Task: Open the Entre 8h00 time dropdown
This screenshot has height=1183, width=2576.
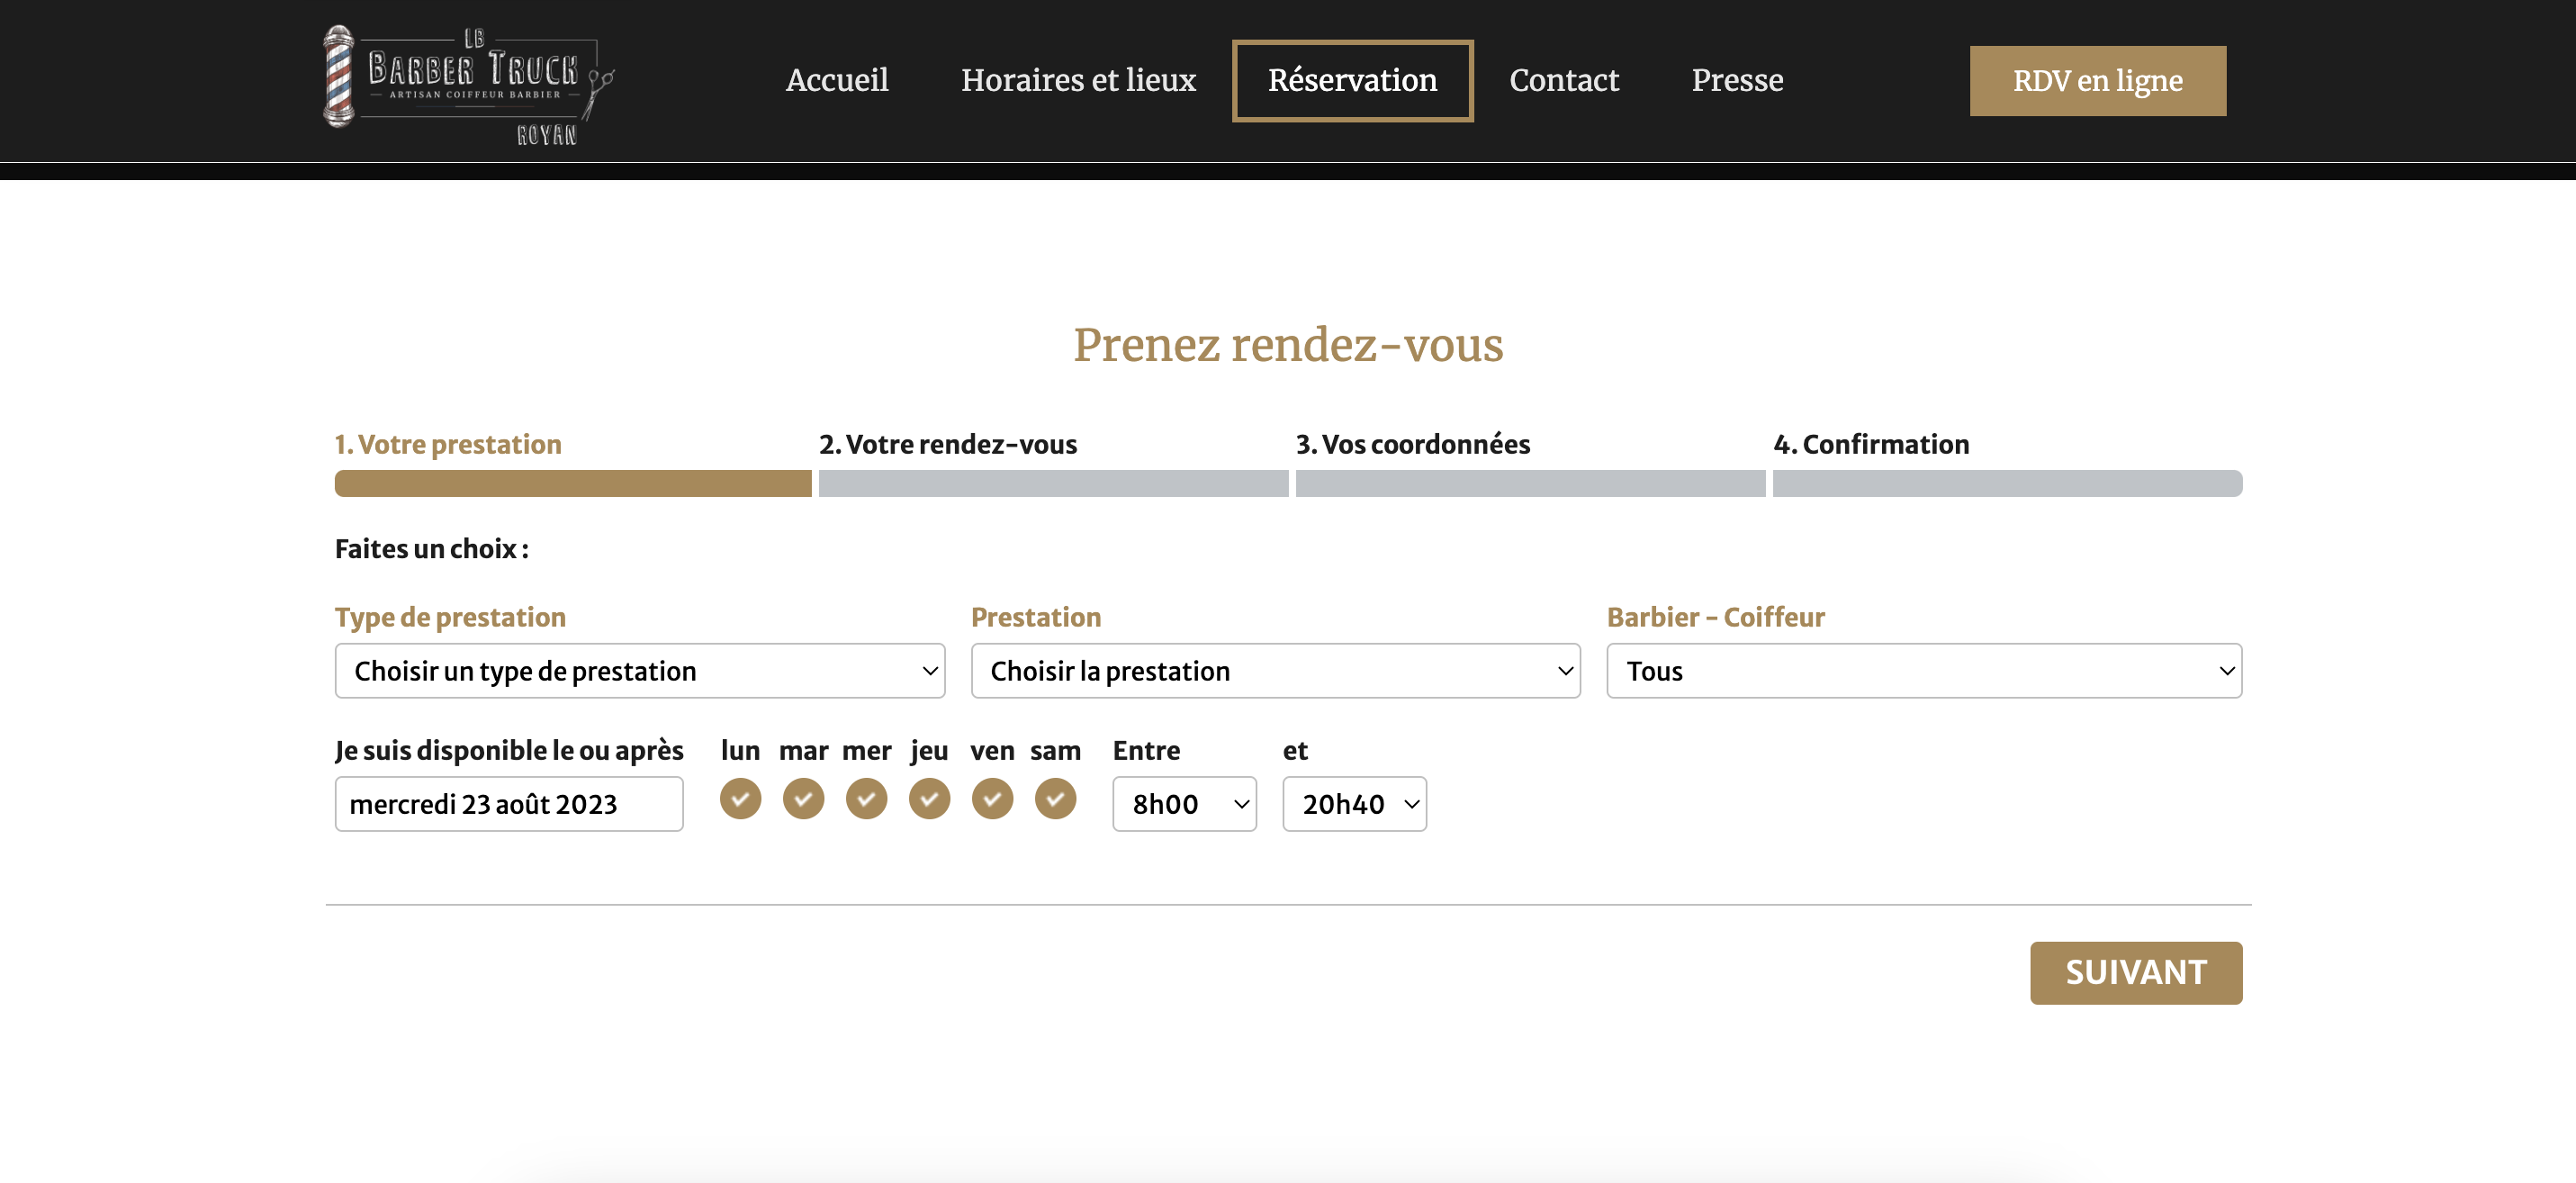Action: pos(1184,803)
